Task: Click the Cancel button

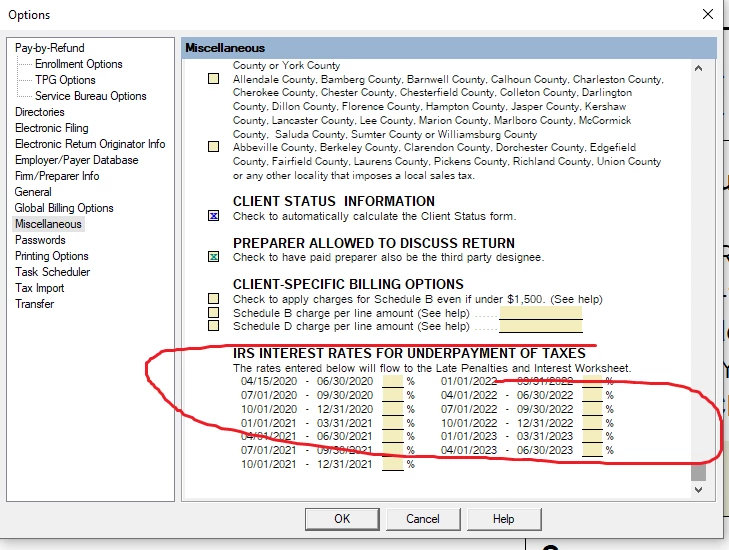Action: 423,519
